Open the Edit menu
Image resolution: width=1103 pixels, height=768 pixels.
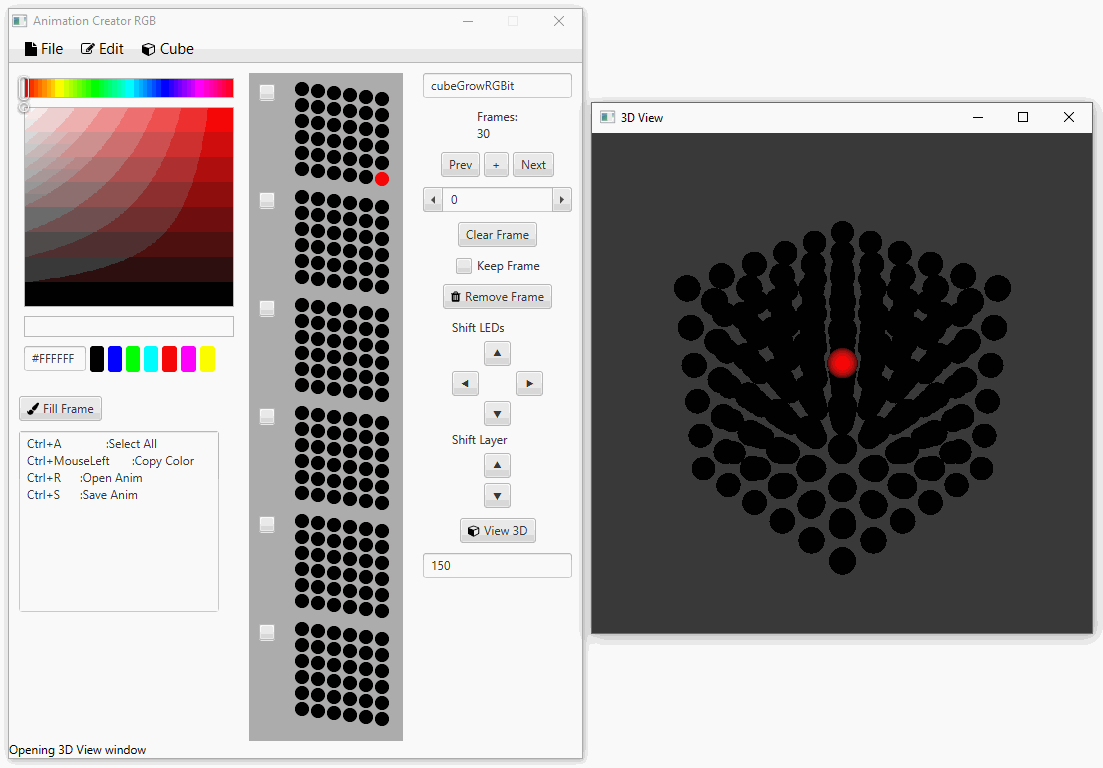[x=102, y=49]
